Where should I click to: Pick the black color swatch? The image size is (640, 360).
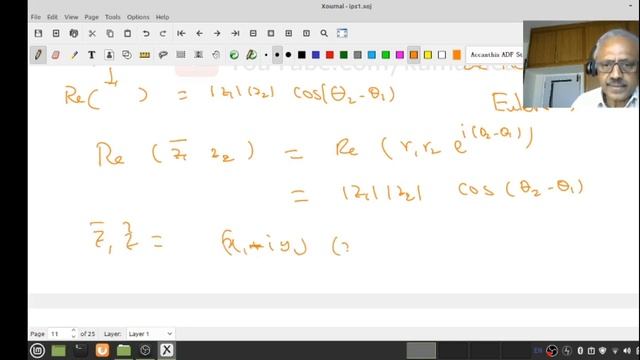coord(302,55)
